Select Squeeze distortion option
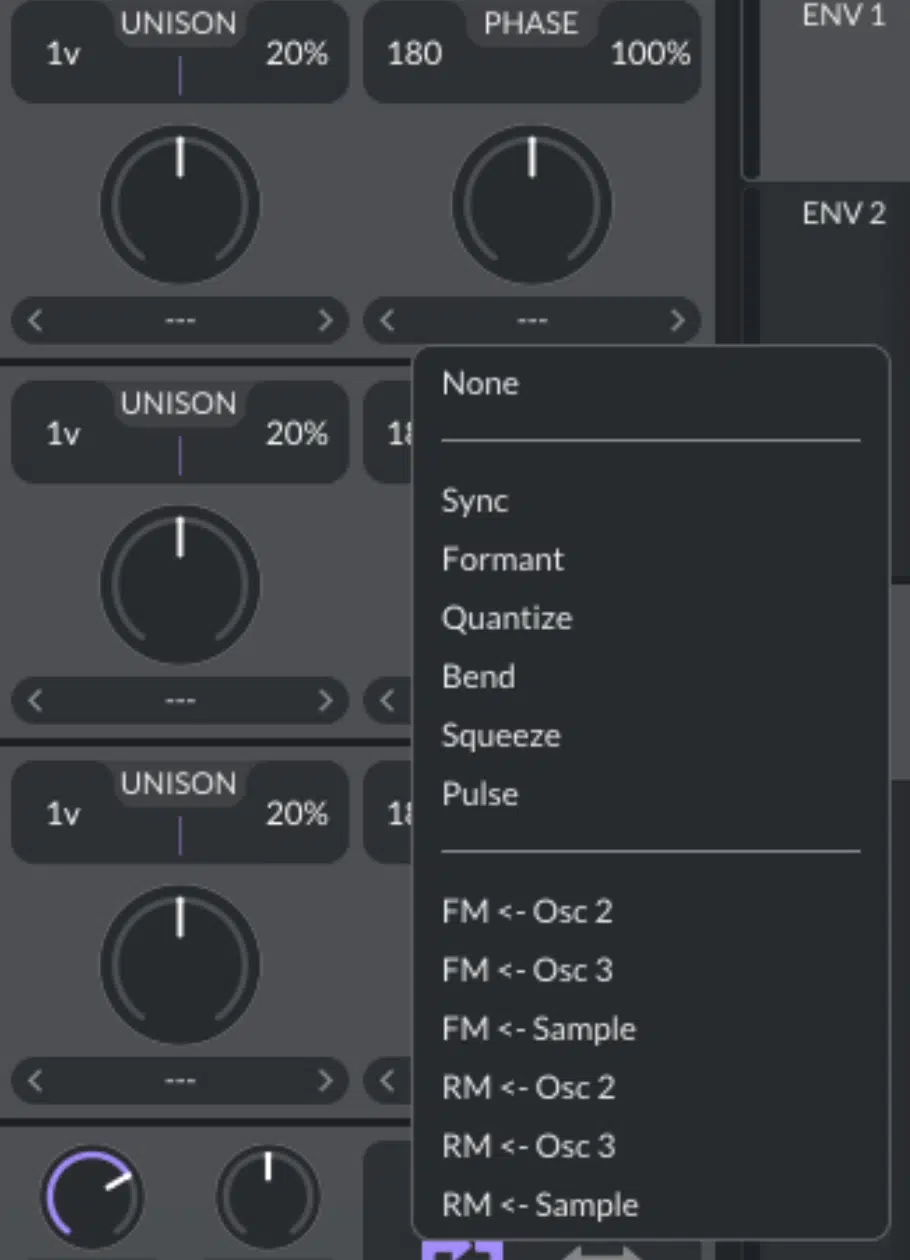910x1260 pixels. (500, 736)
